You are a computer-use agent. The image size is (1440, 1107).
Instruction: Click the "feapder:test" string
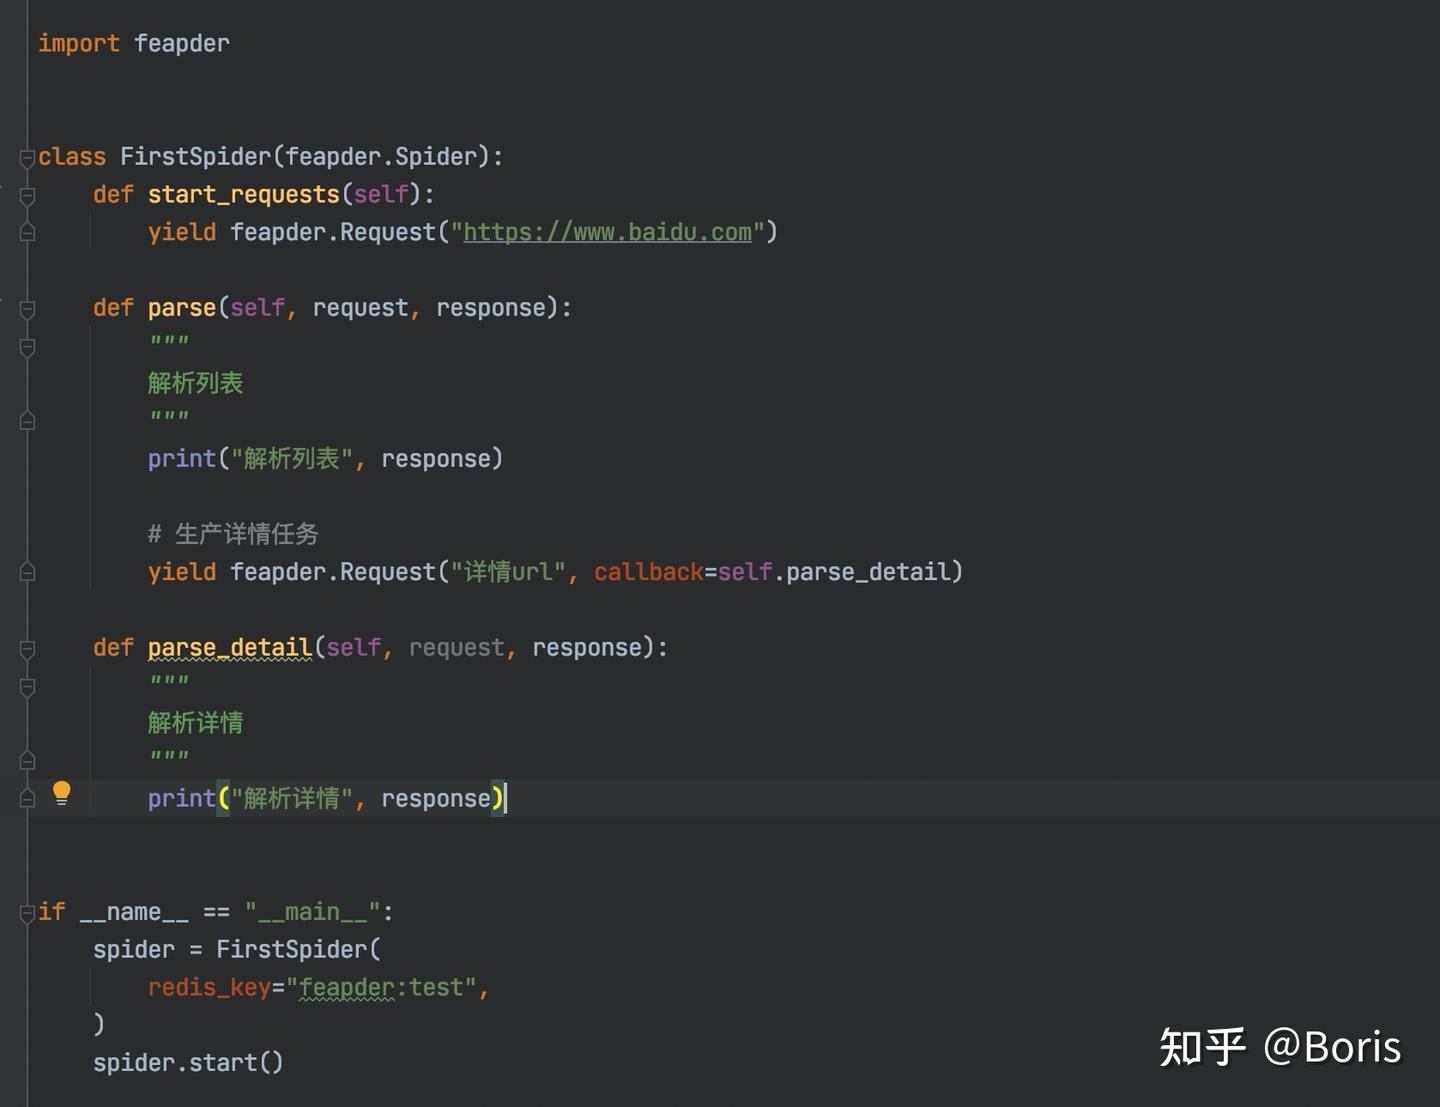click(381, 988)
